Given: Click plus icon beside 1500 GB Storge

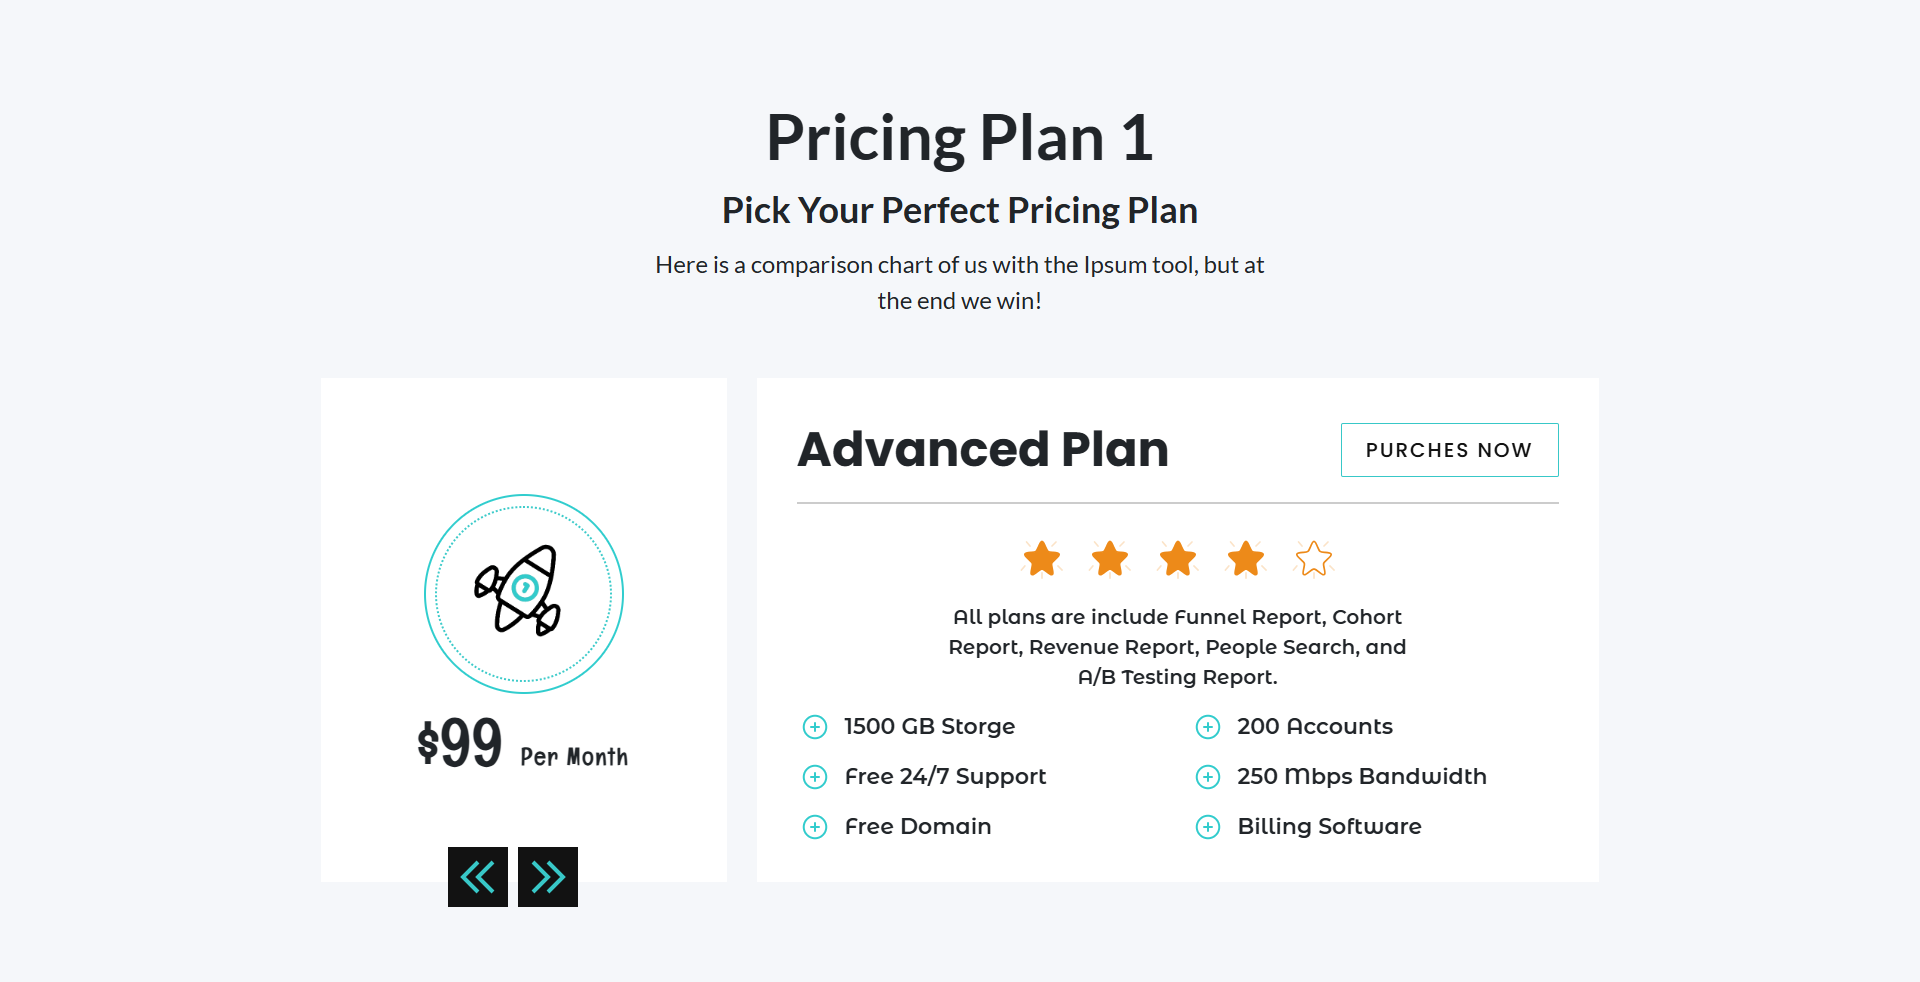Looking at the screenshot, I should click(x=815, y=727).
